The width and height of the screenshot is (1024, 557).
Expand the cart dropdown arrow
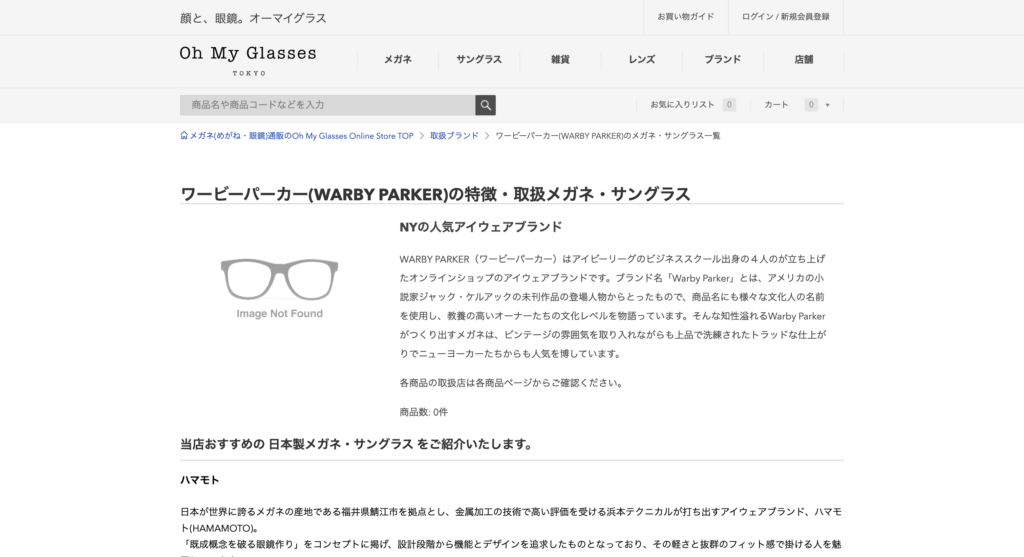[827, 105]
